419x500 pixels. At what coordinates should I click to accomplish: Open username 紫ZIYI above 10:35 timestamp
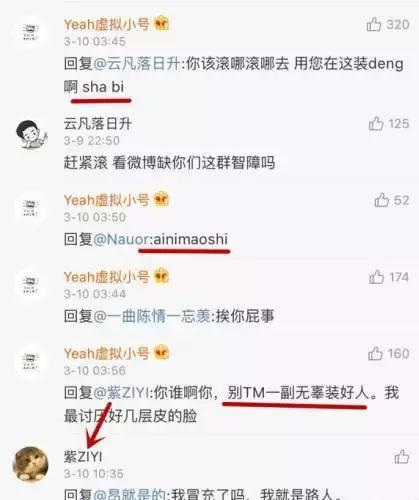click(83, 456)
